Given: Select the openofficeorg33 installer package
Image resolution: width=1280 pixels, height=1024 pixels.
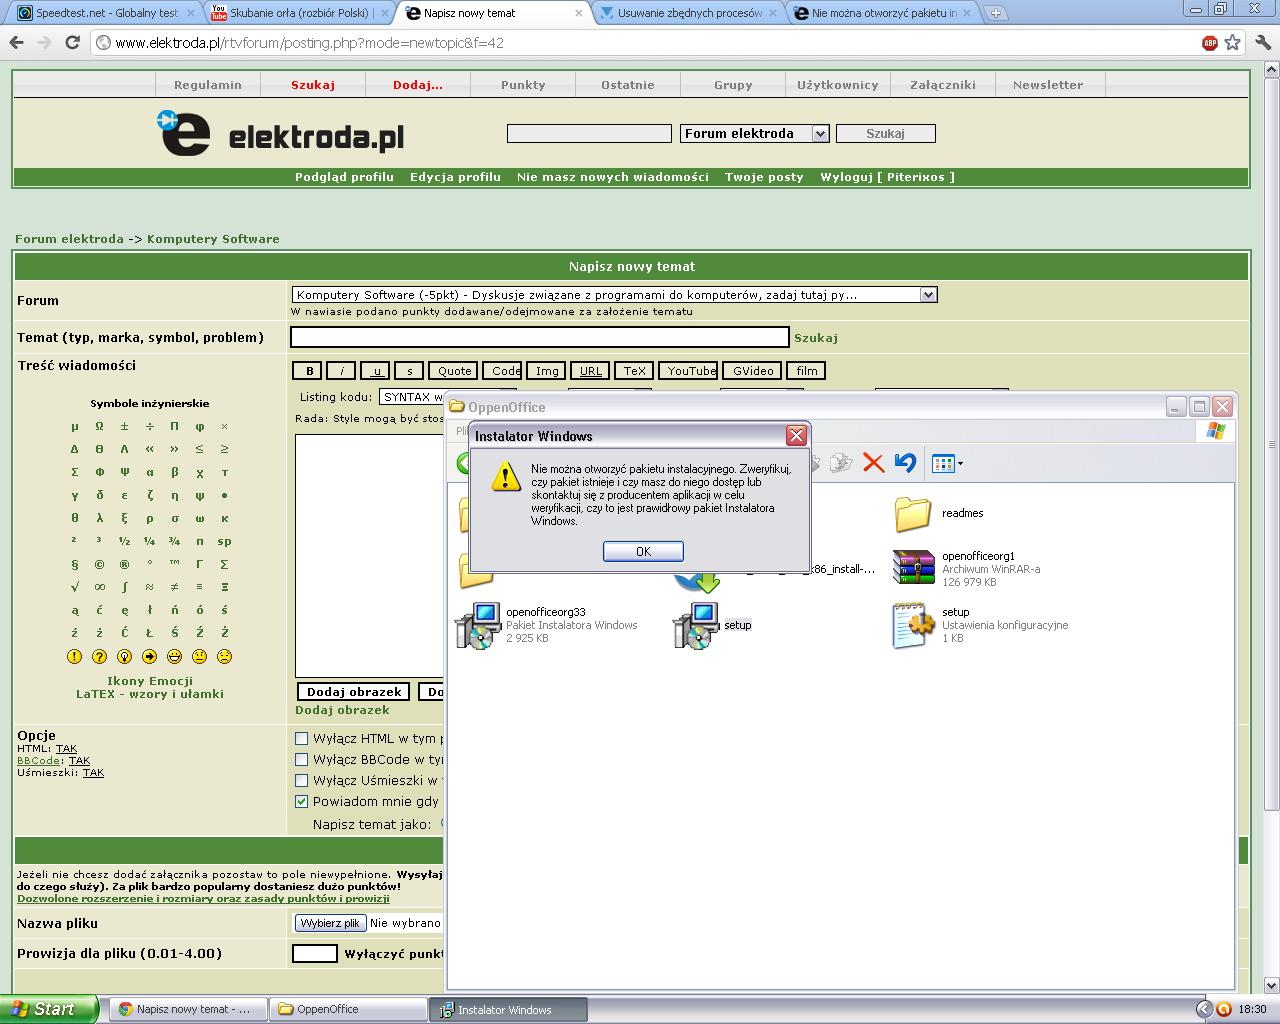Looking at the screenshot, I should pos(546,625).
